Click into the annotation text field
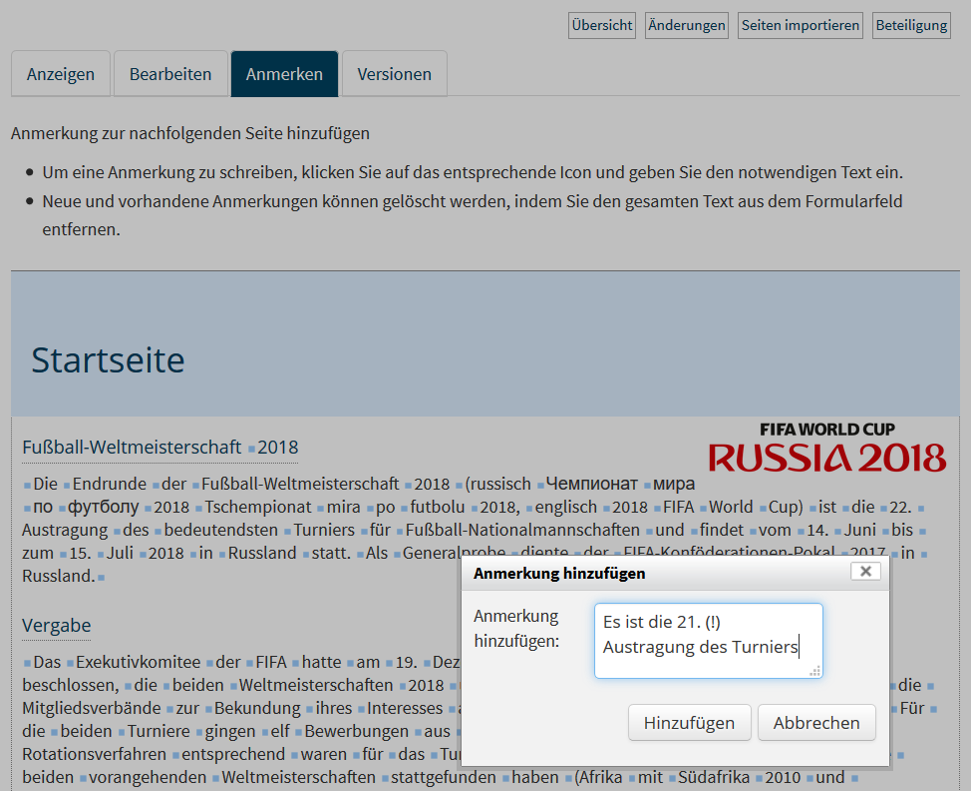 click(x=708, y=640)
